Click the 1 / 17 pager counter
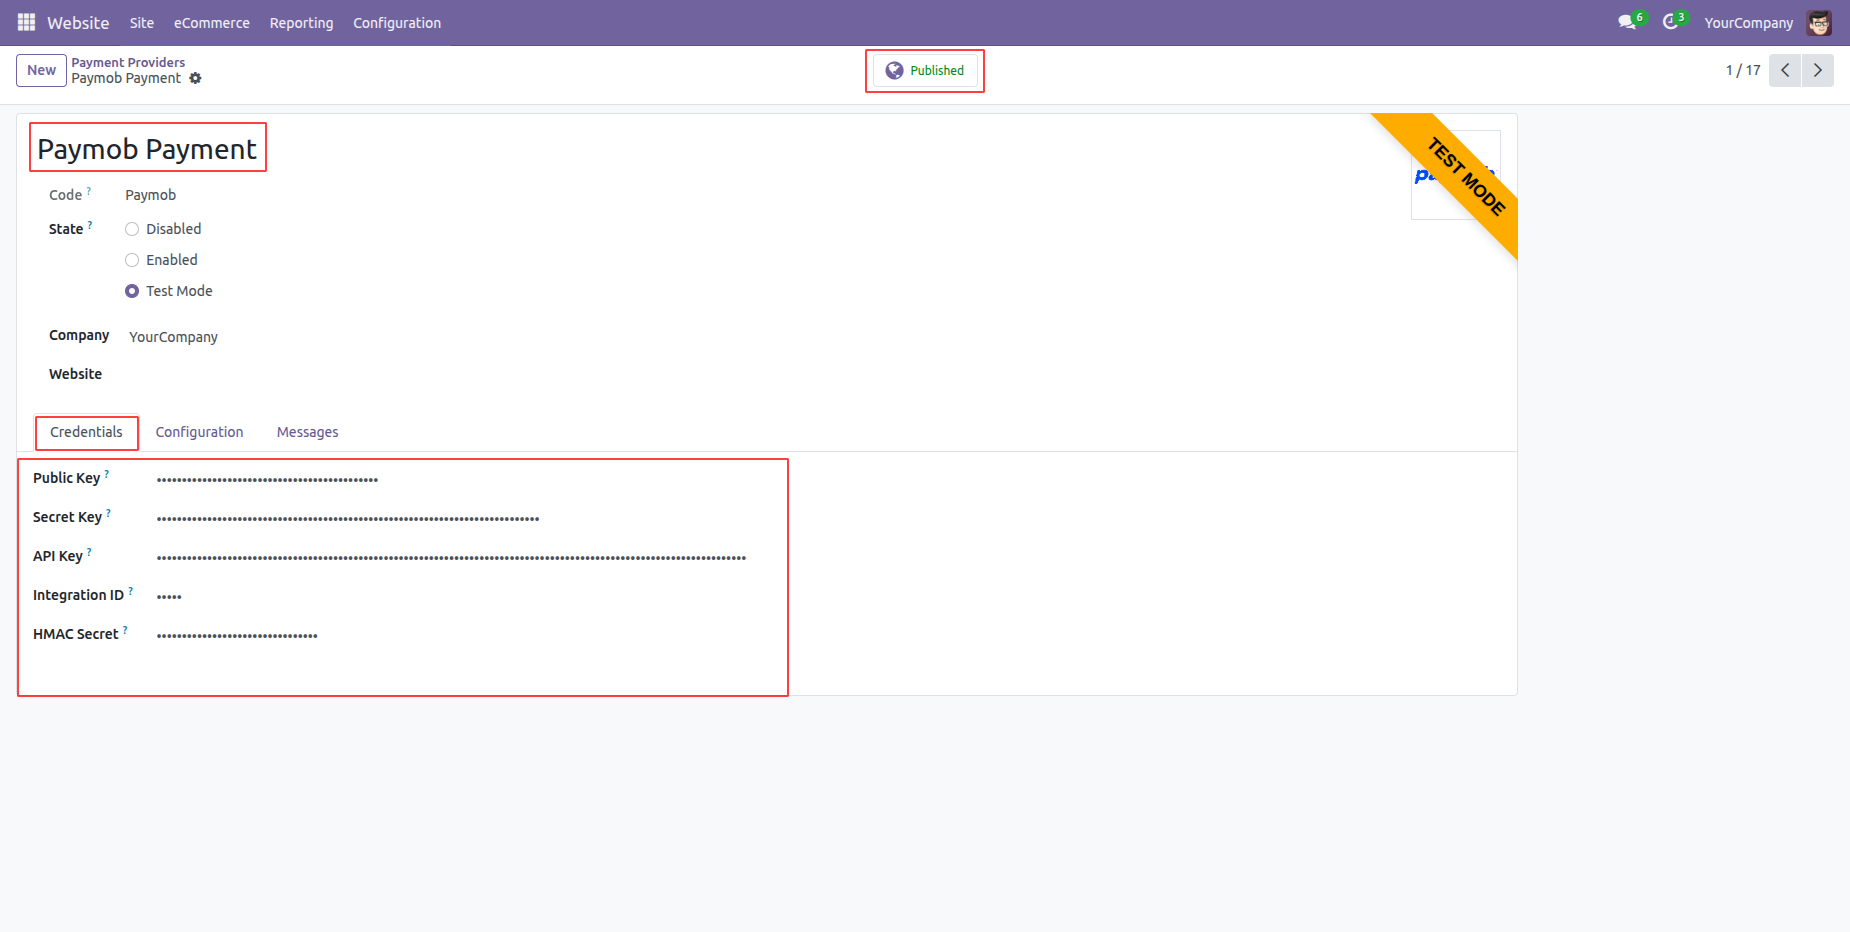 click(1743, 70)
